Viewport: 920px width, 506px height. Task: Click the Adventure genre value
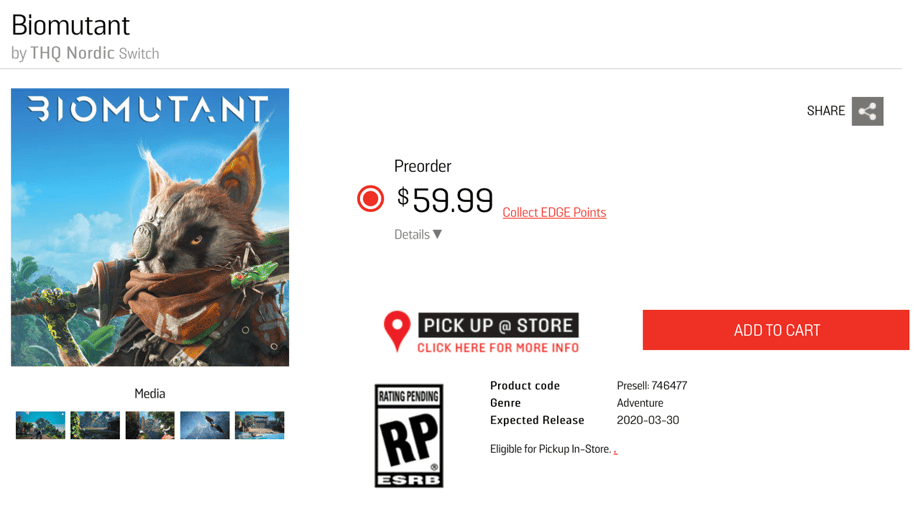click(x=640, y=403)
